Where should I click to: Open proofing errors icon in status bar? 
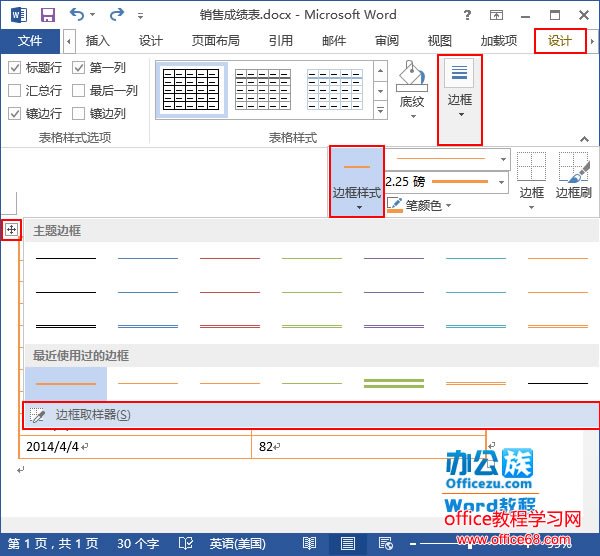[x=186, y=543]
